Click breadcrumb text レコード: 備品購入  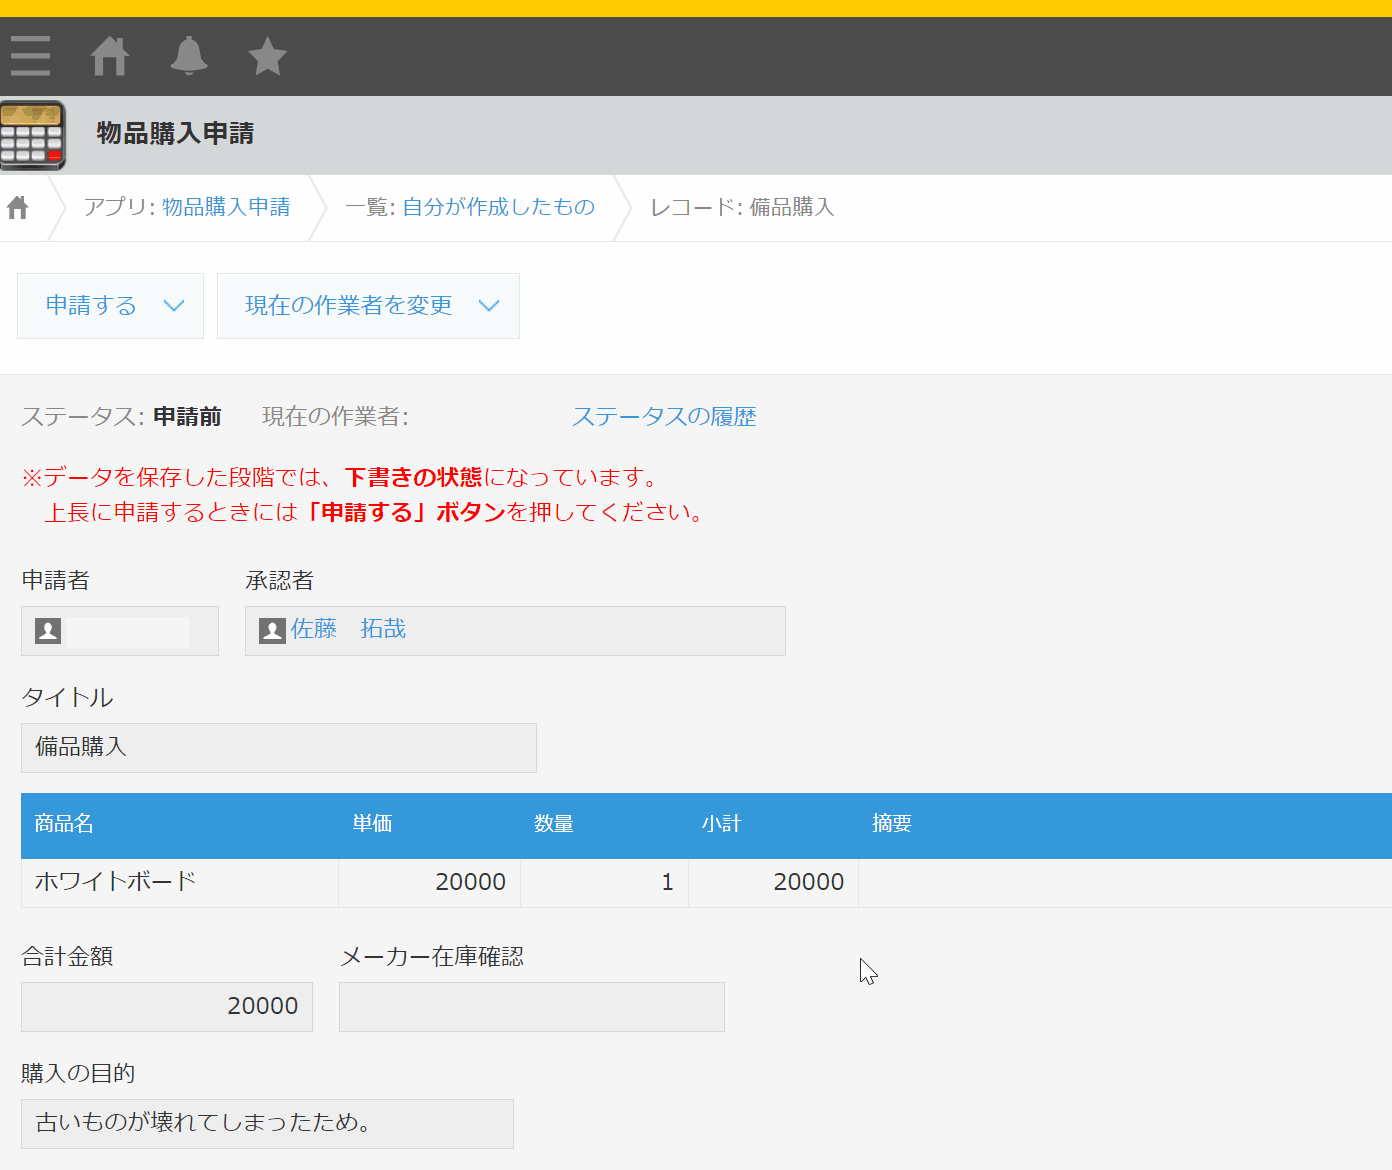[x=742, y=207]
